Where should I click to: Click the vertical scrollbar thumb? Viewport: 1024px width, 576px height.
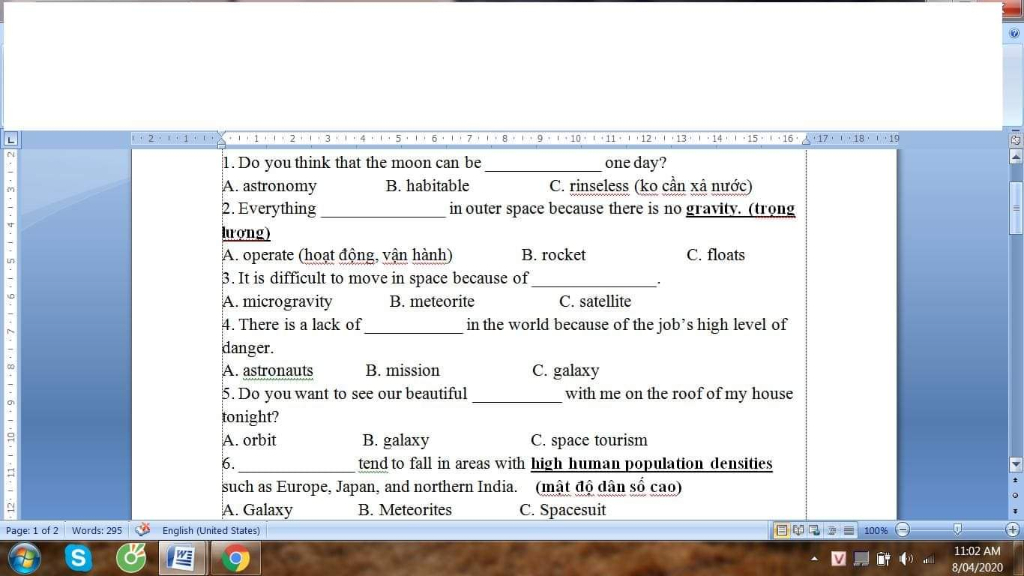click(x=1016, y=208)
